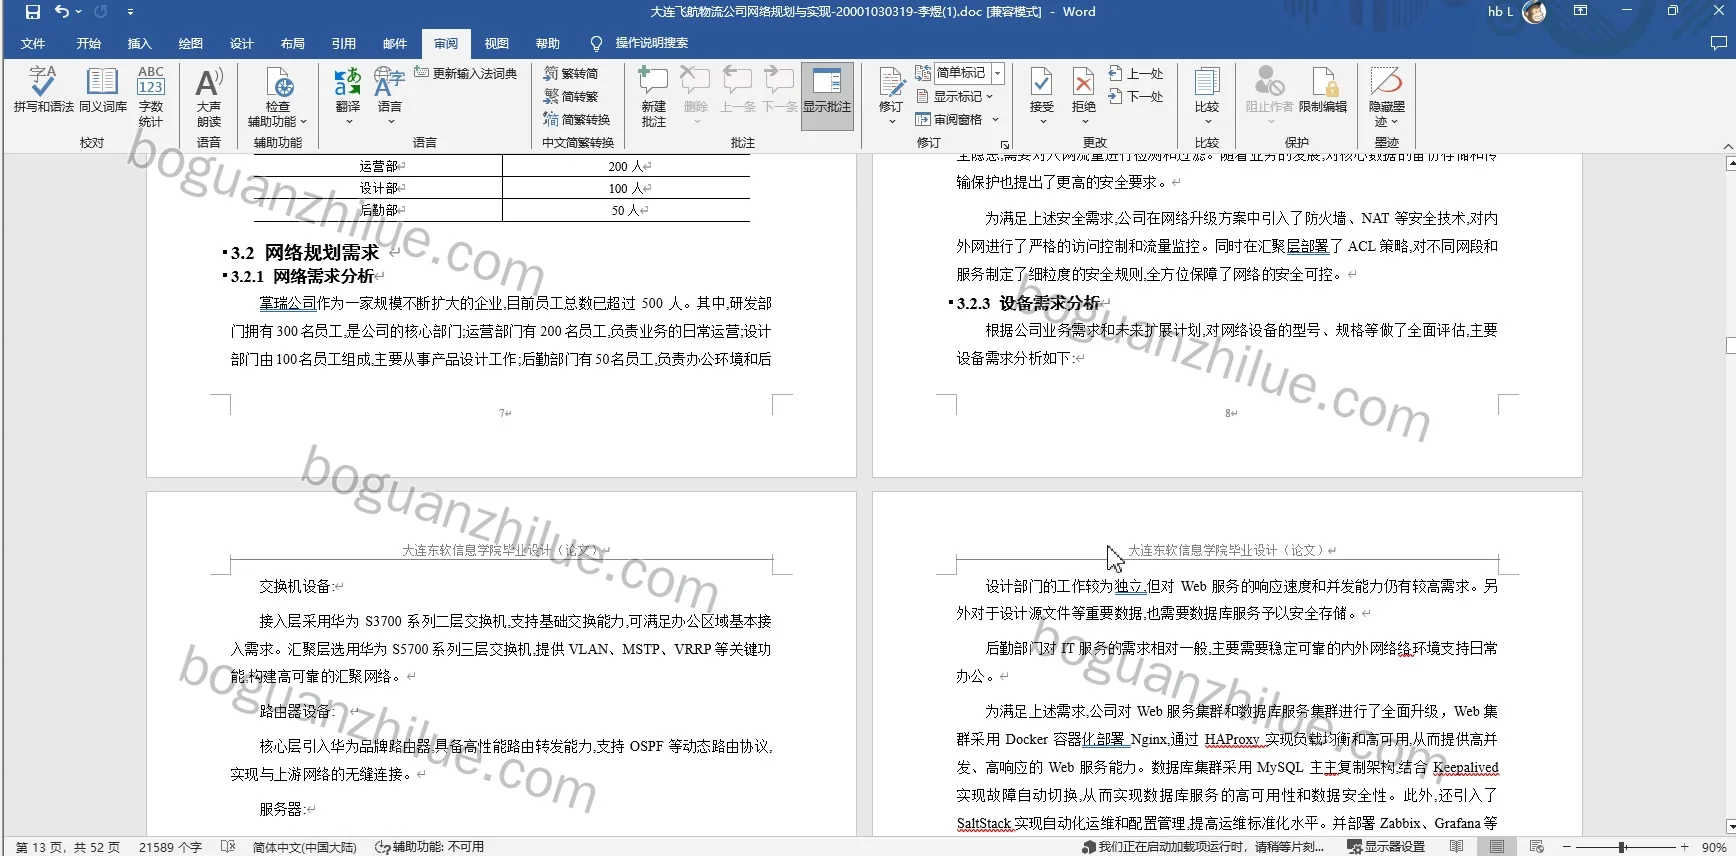Open 拼写和语法 spelling check
1736x856 pixels.
tap(43, 90)
